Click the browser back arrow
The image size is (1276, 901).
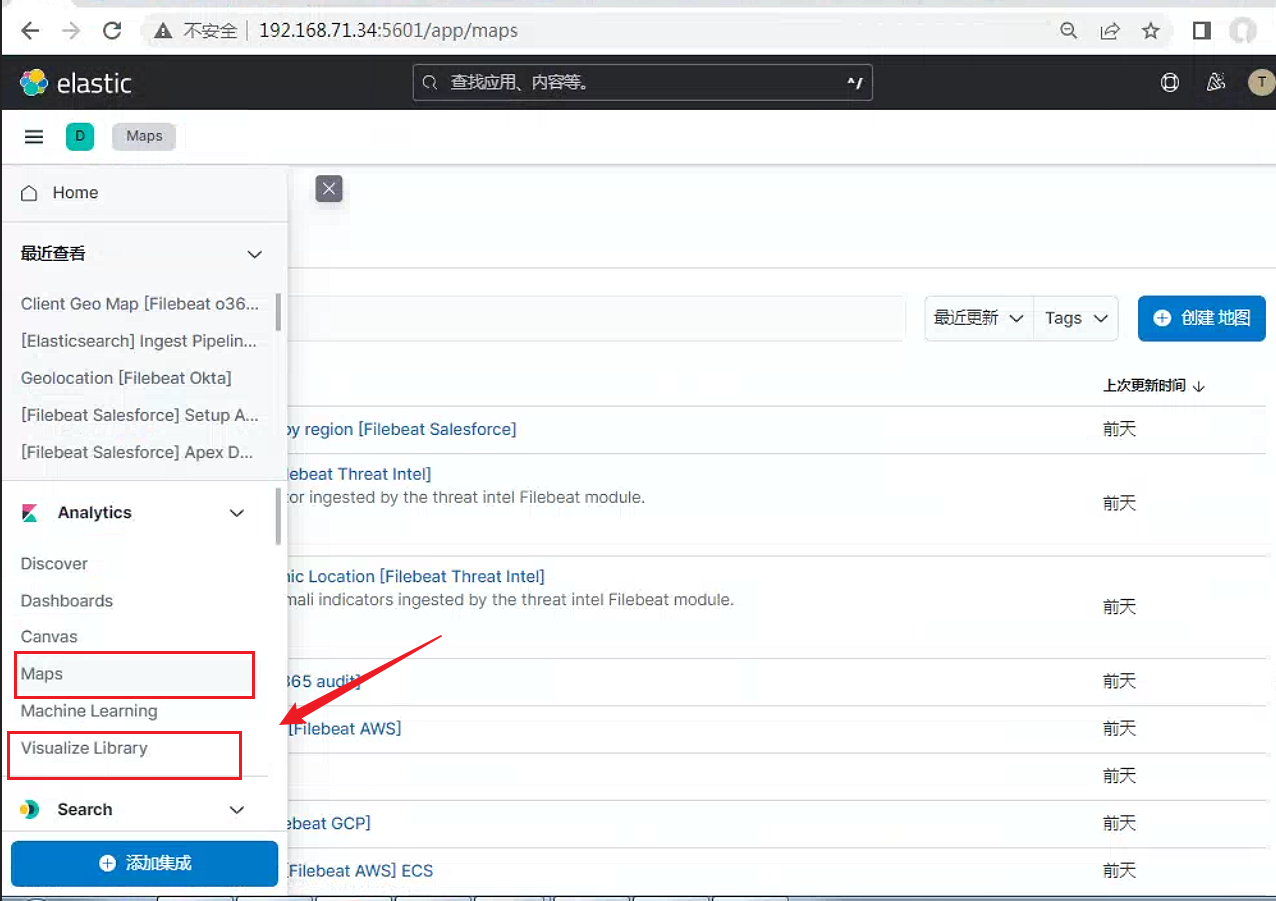pyautogui.click(x=30, y=31)
